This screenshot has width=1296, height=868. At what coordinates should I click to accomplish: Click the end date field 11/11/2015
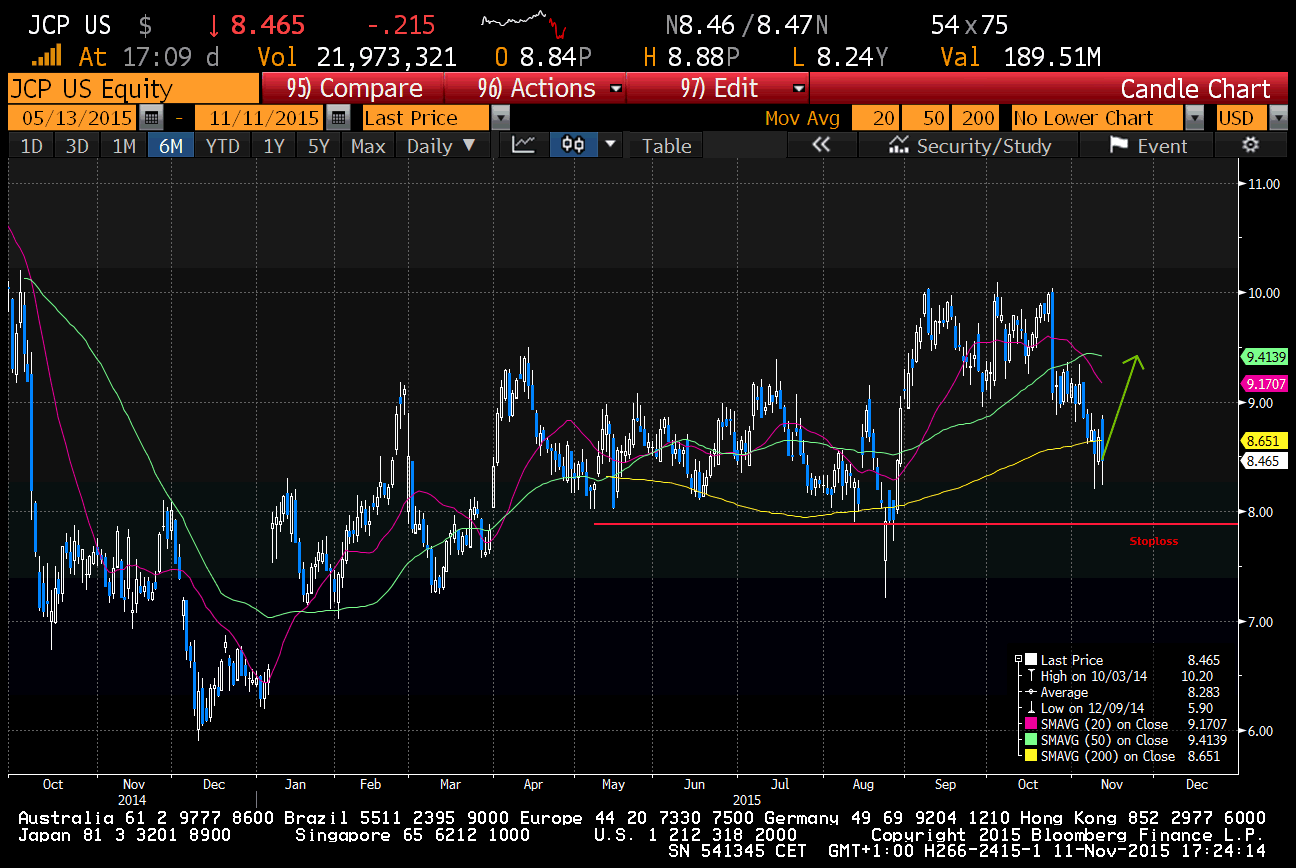pyautogui.click(x=260, y=118)
